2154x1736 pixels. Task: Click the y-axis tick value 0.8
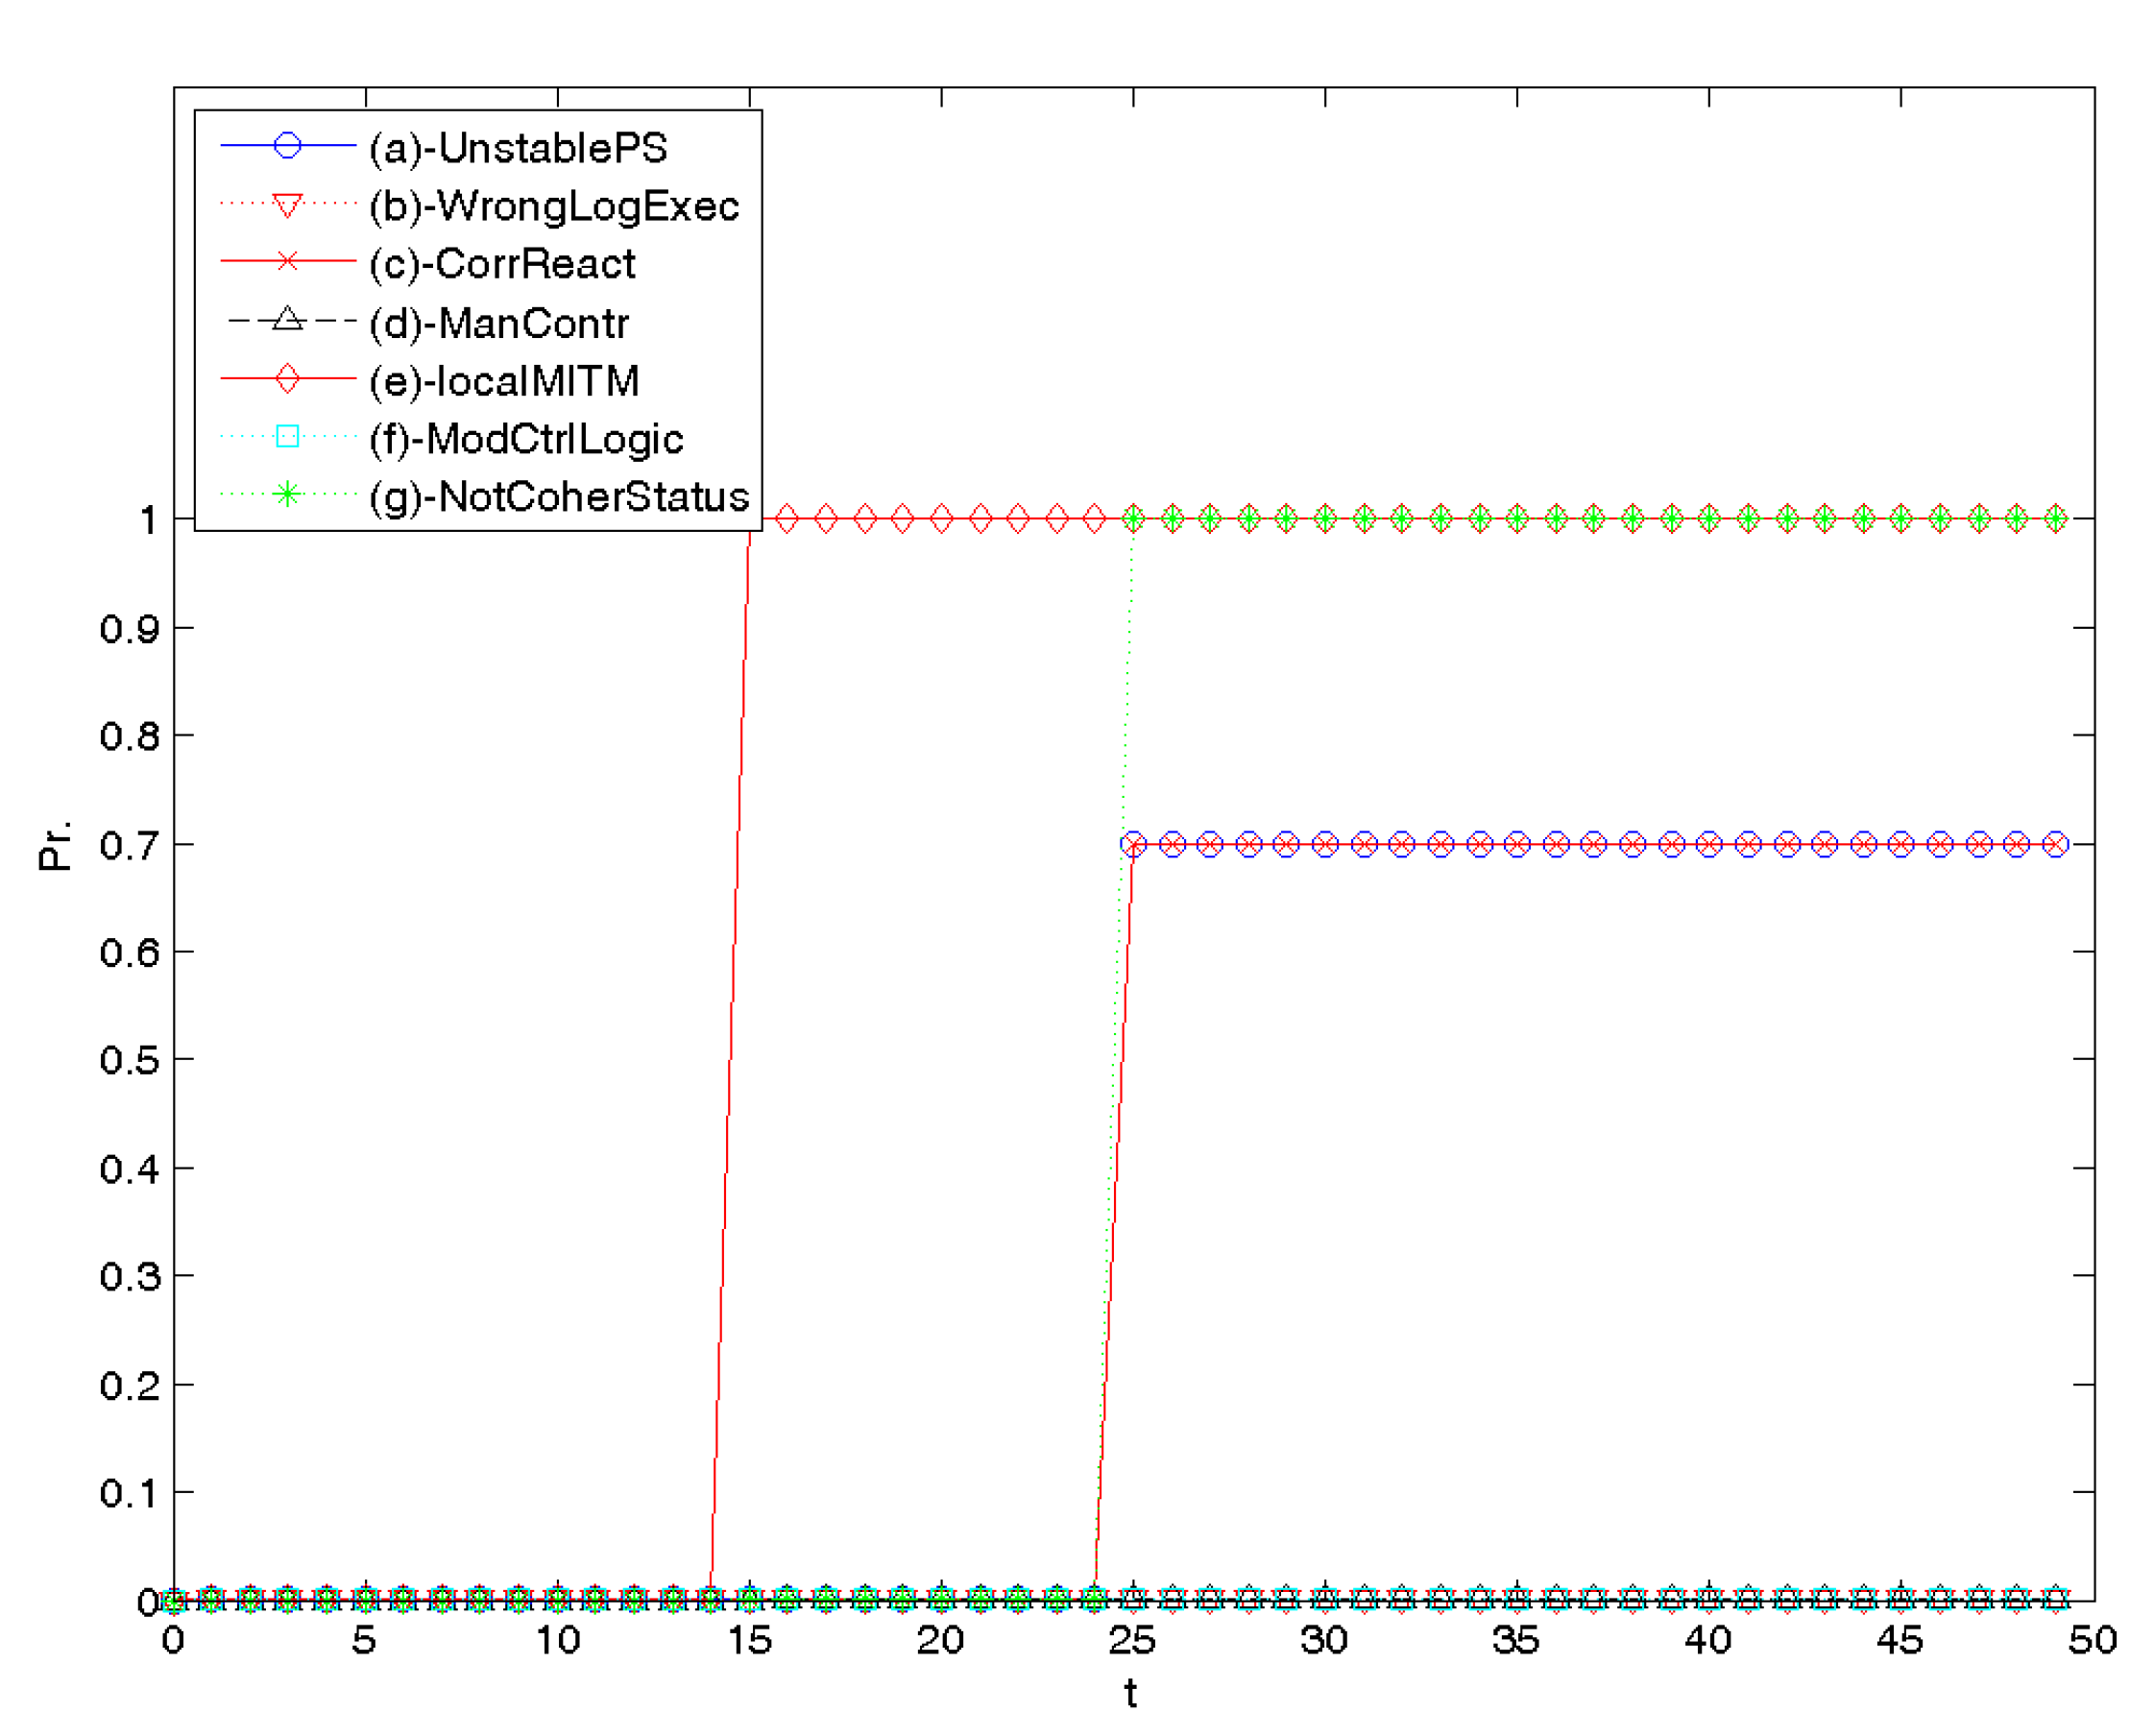coord(130,736)
